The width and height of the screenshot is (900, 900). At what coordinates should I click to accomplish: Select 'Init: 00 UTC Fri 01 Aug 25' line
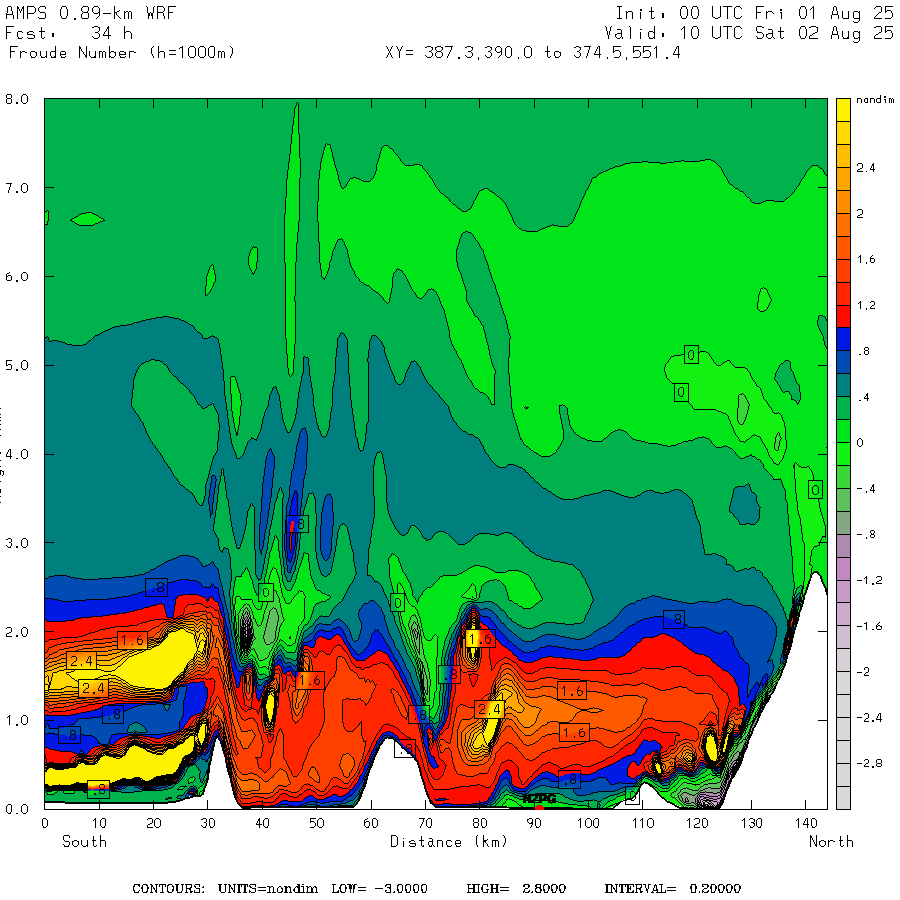[x=754, y=13]
